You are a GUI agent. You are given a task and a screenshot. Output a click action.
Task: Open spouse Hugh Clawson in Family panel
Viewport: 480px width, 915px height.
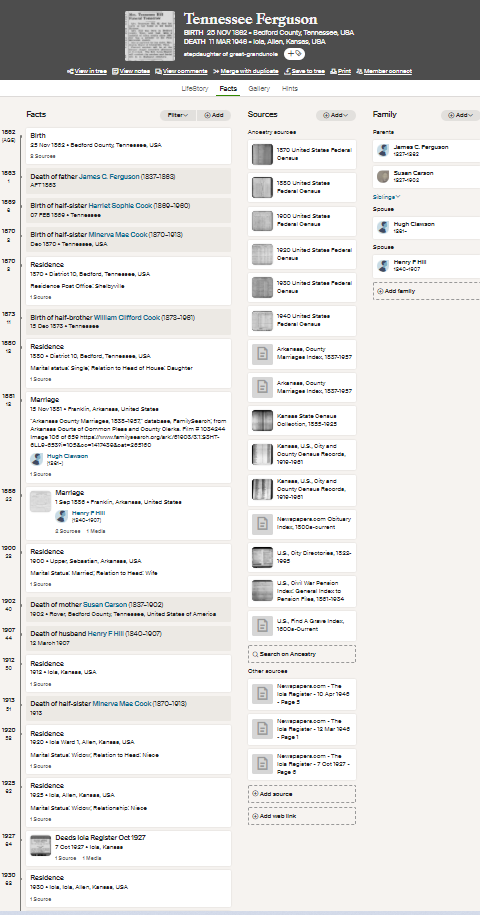(426, 228)
